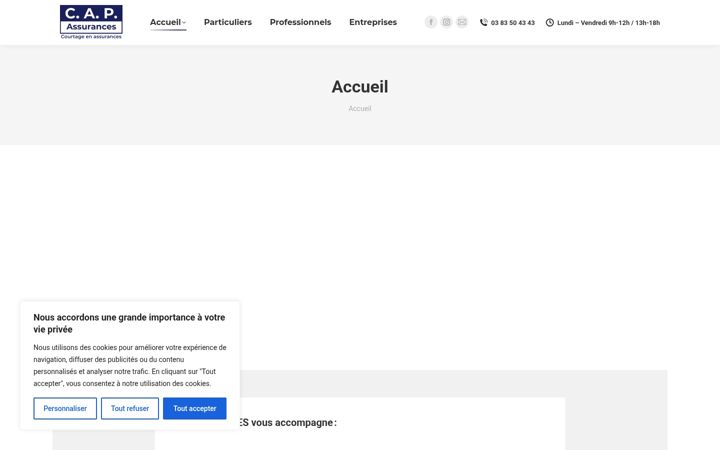Open the Instagram social icon
This screenshot has height=450, width=720.
[446, 22]
